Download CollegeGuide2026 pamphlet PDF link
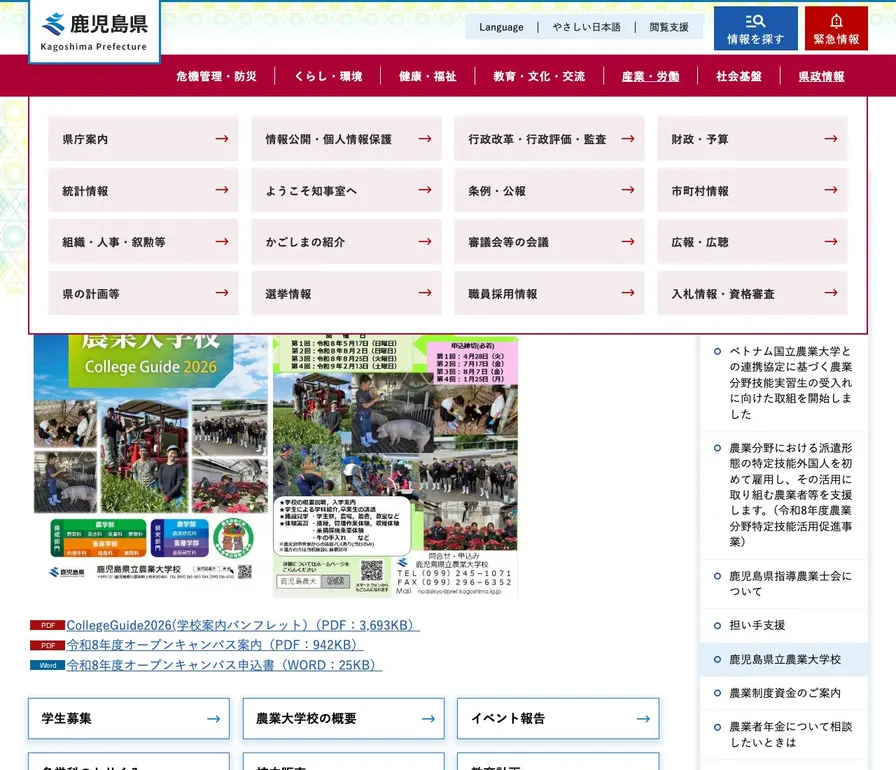Viewport: 896px width, 770px height. point(243,625)
